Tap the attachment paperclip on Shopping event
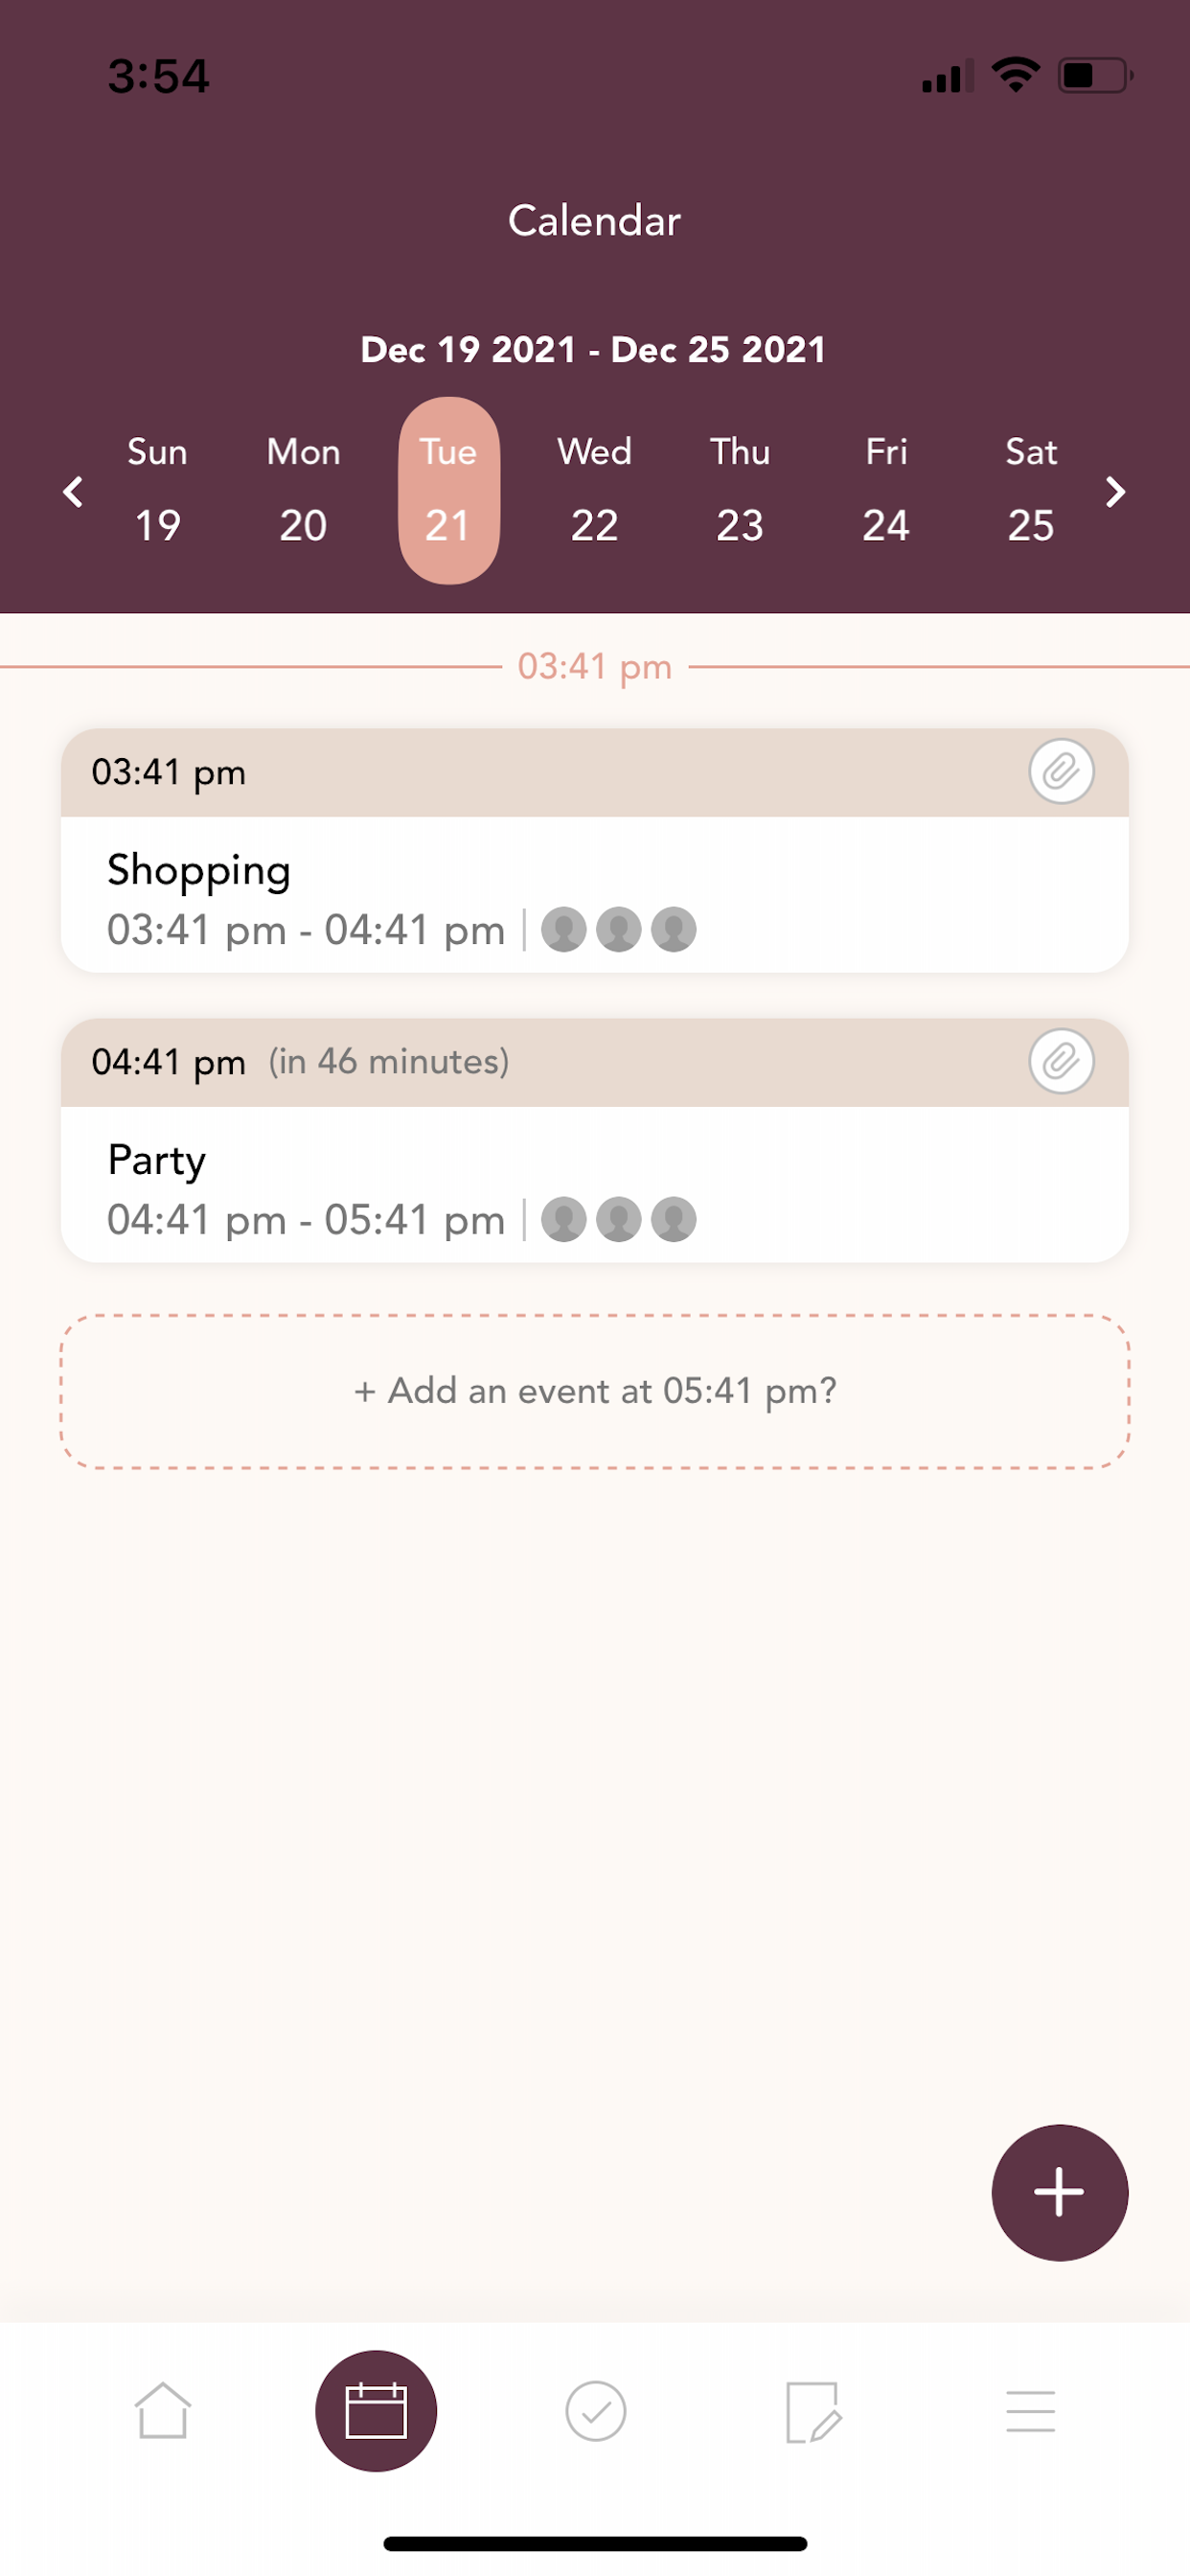1190x2576 pixels. 1061,772
